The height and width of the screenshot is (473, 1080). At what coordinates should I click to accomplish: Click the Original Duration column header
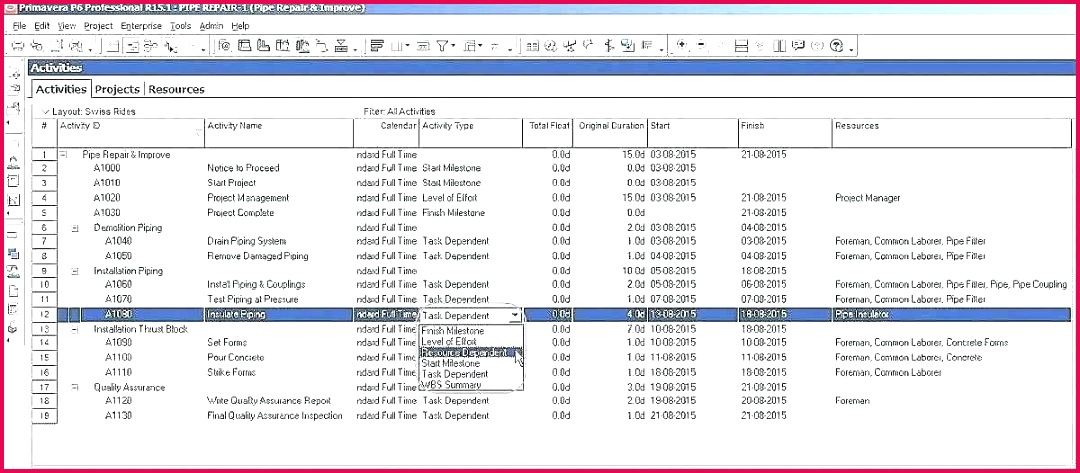(x=610, y=132)
